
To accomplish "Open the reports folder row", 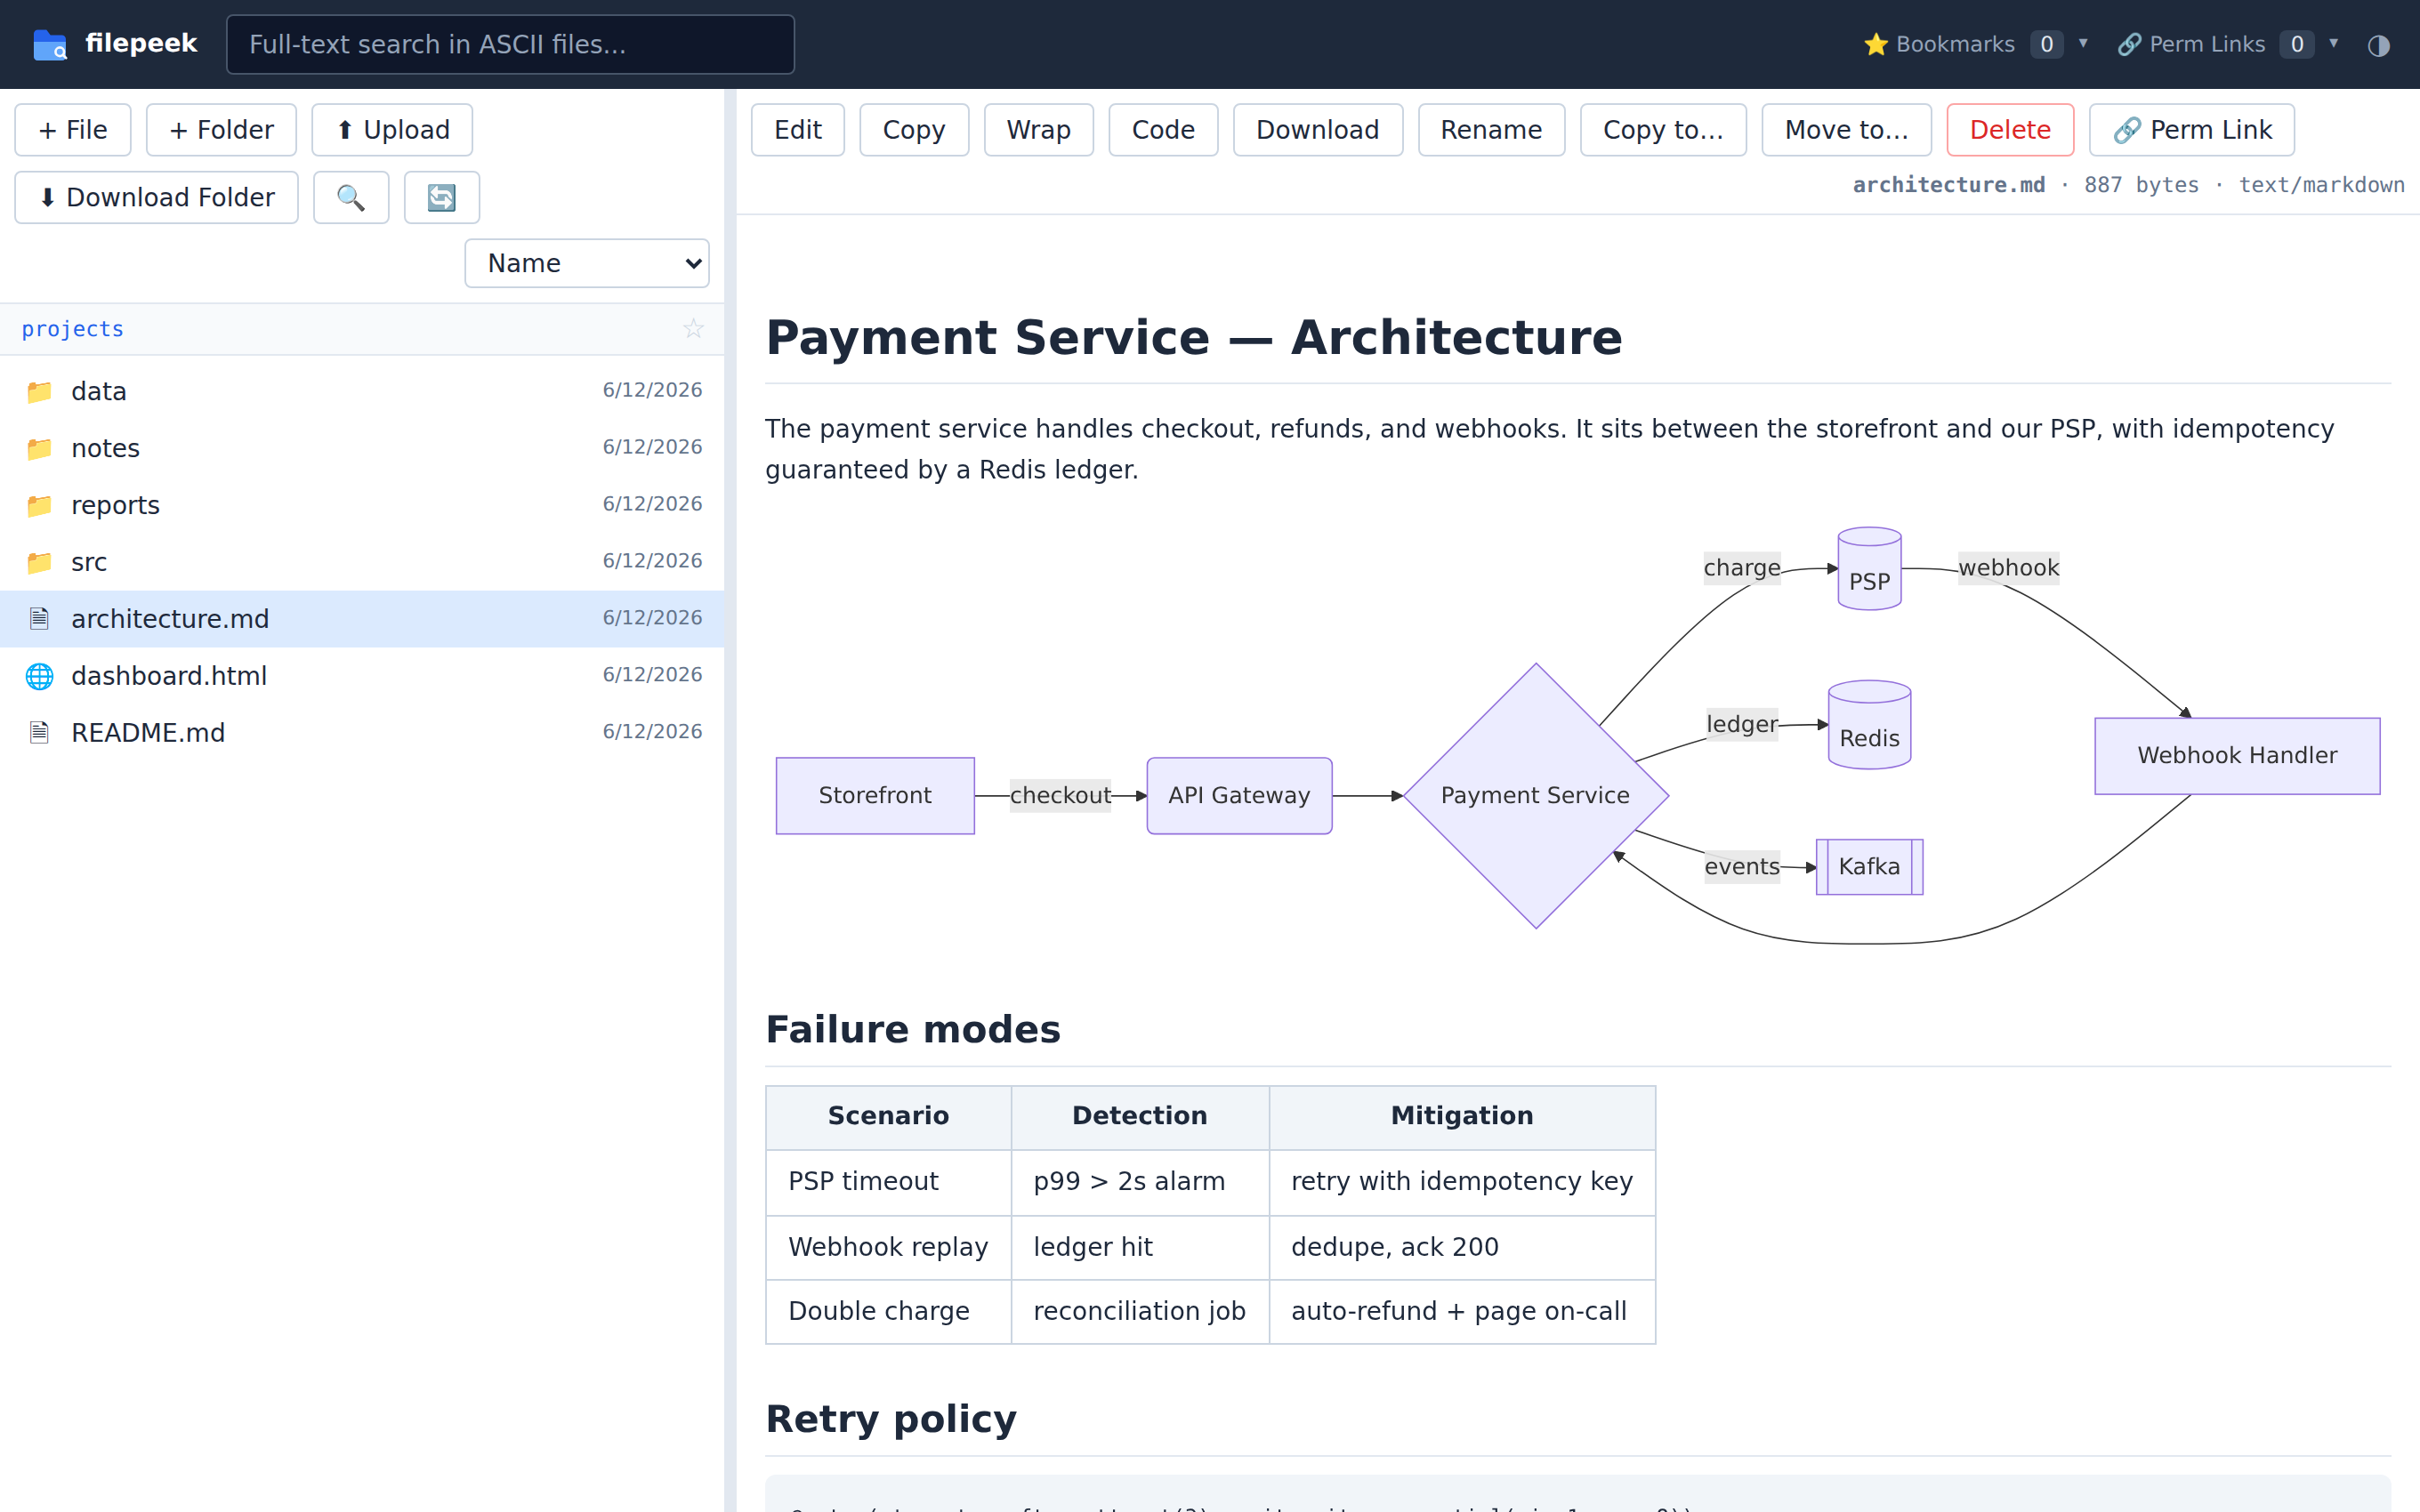I will click(x=362, y=505).
